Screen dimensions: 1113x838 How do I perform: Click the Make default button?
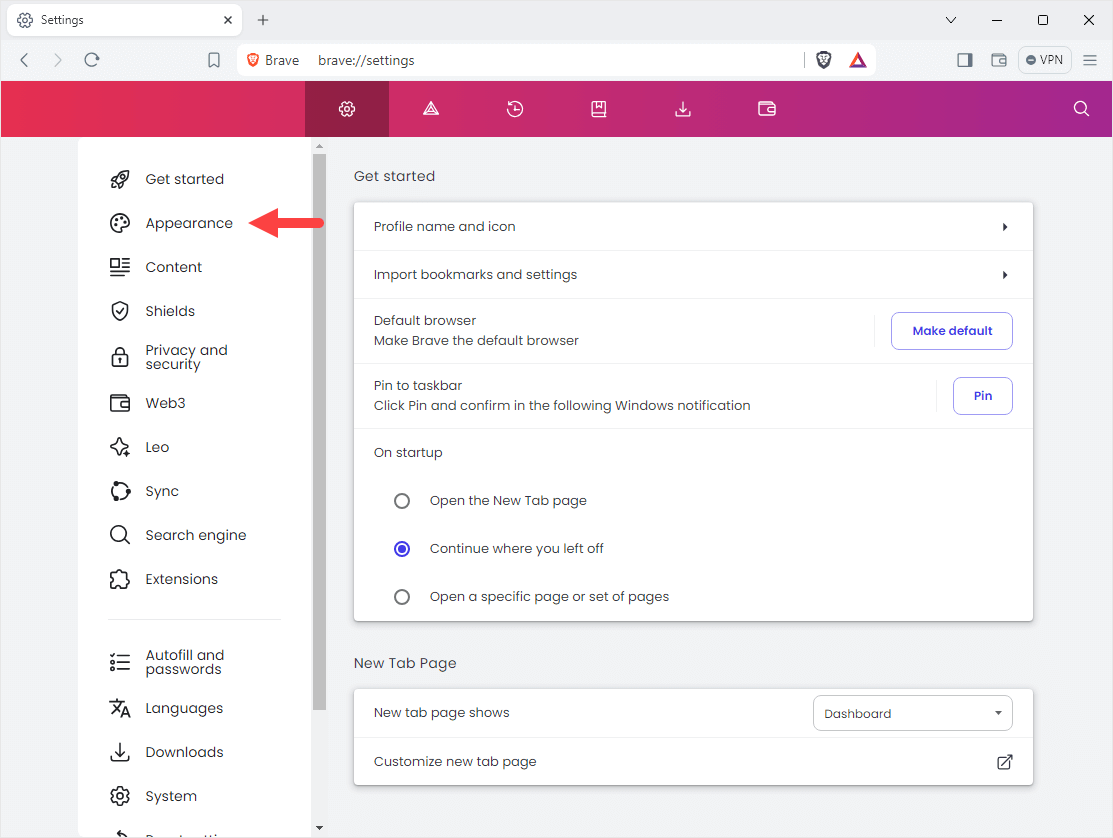coord(952,331)
